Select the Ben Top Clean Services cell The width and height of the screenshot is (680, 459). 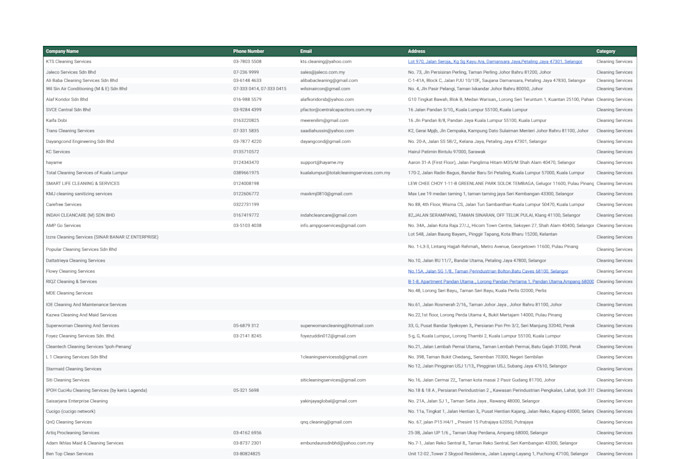tap(69, 454)
